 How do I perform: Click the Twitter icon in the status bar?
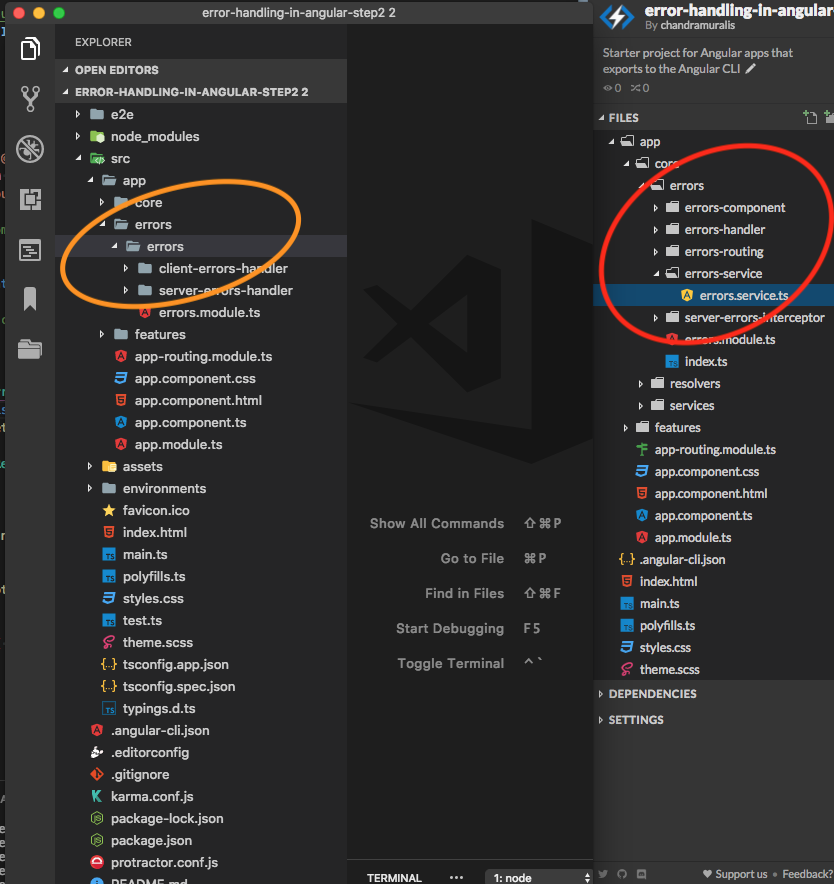(x=602, y=874)
